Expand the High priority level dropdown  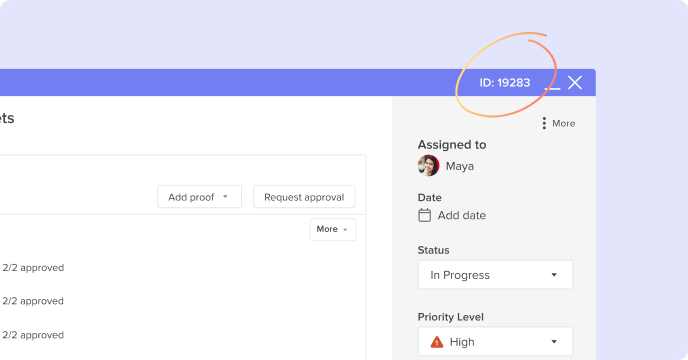(495, 342)
